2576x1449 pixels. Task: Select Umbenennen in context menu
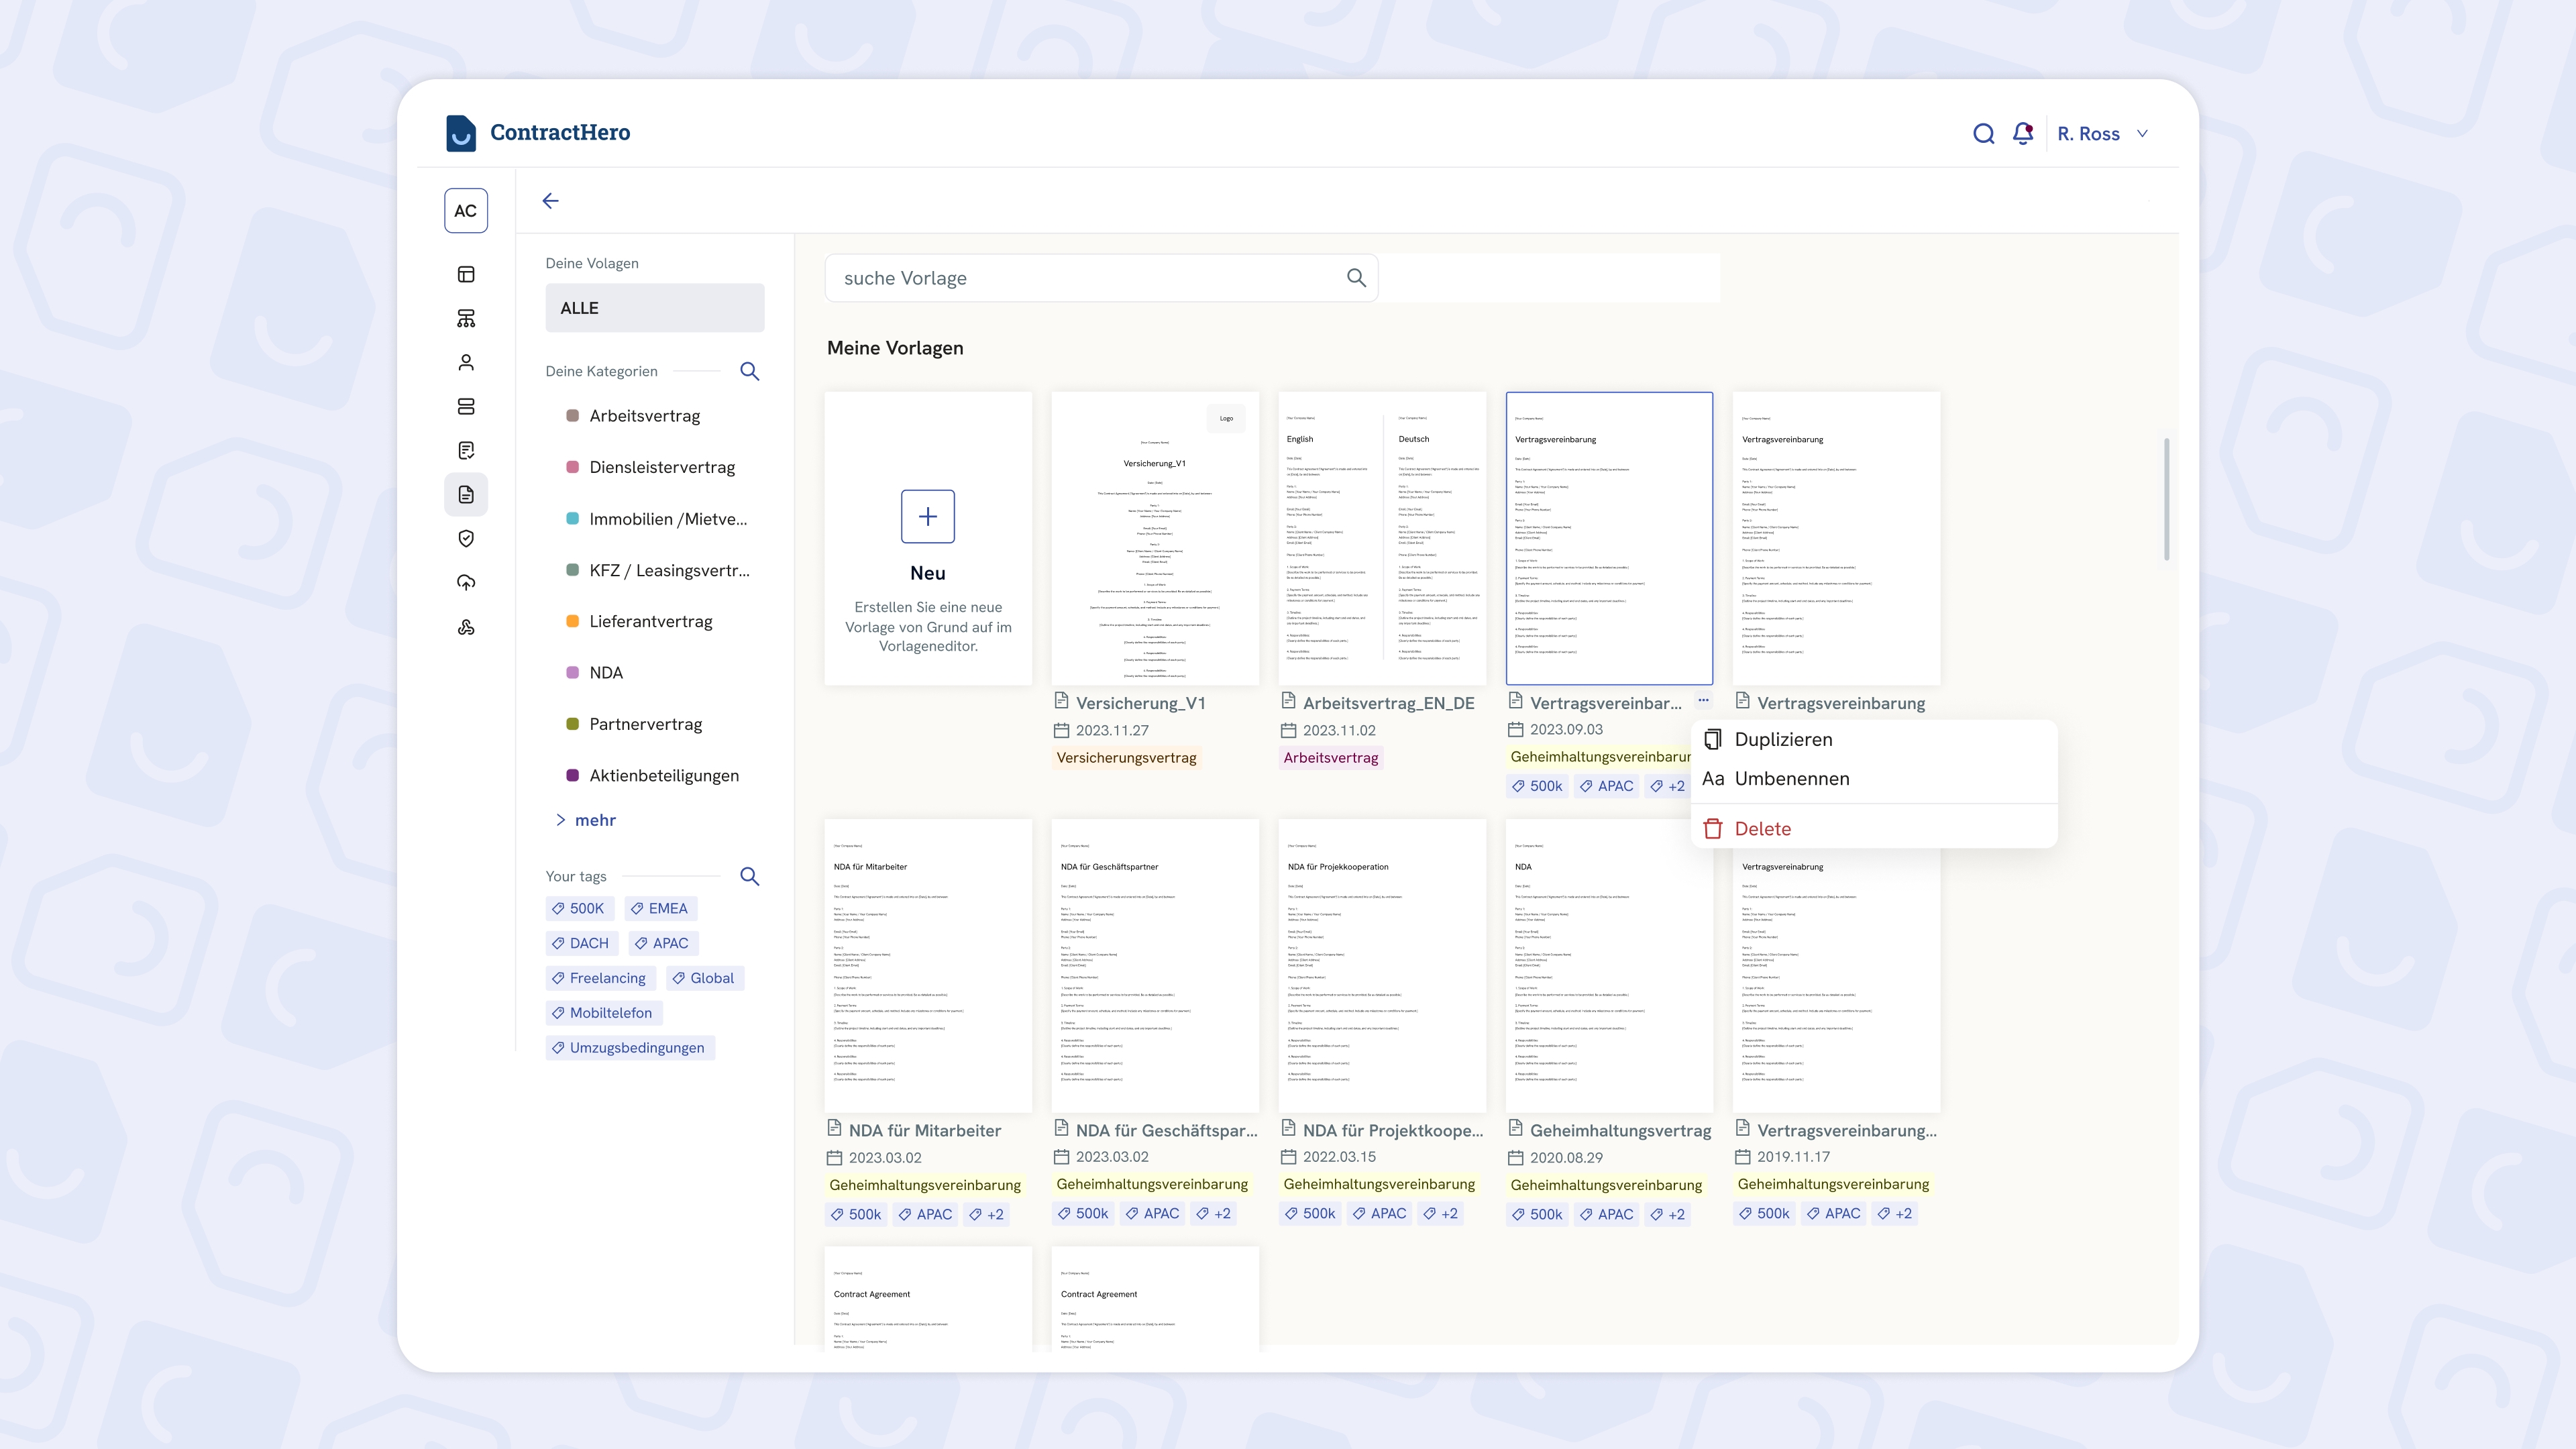click(1791, 779)
